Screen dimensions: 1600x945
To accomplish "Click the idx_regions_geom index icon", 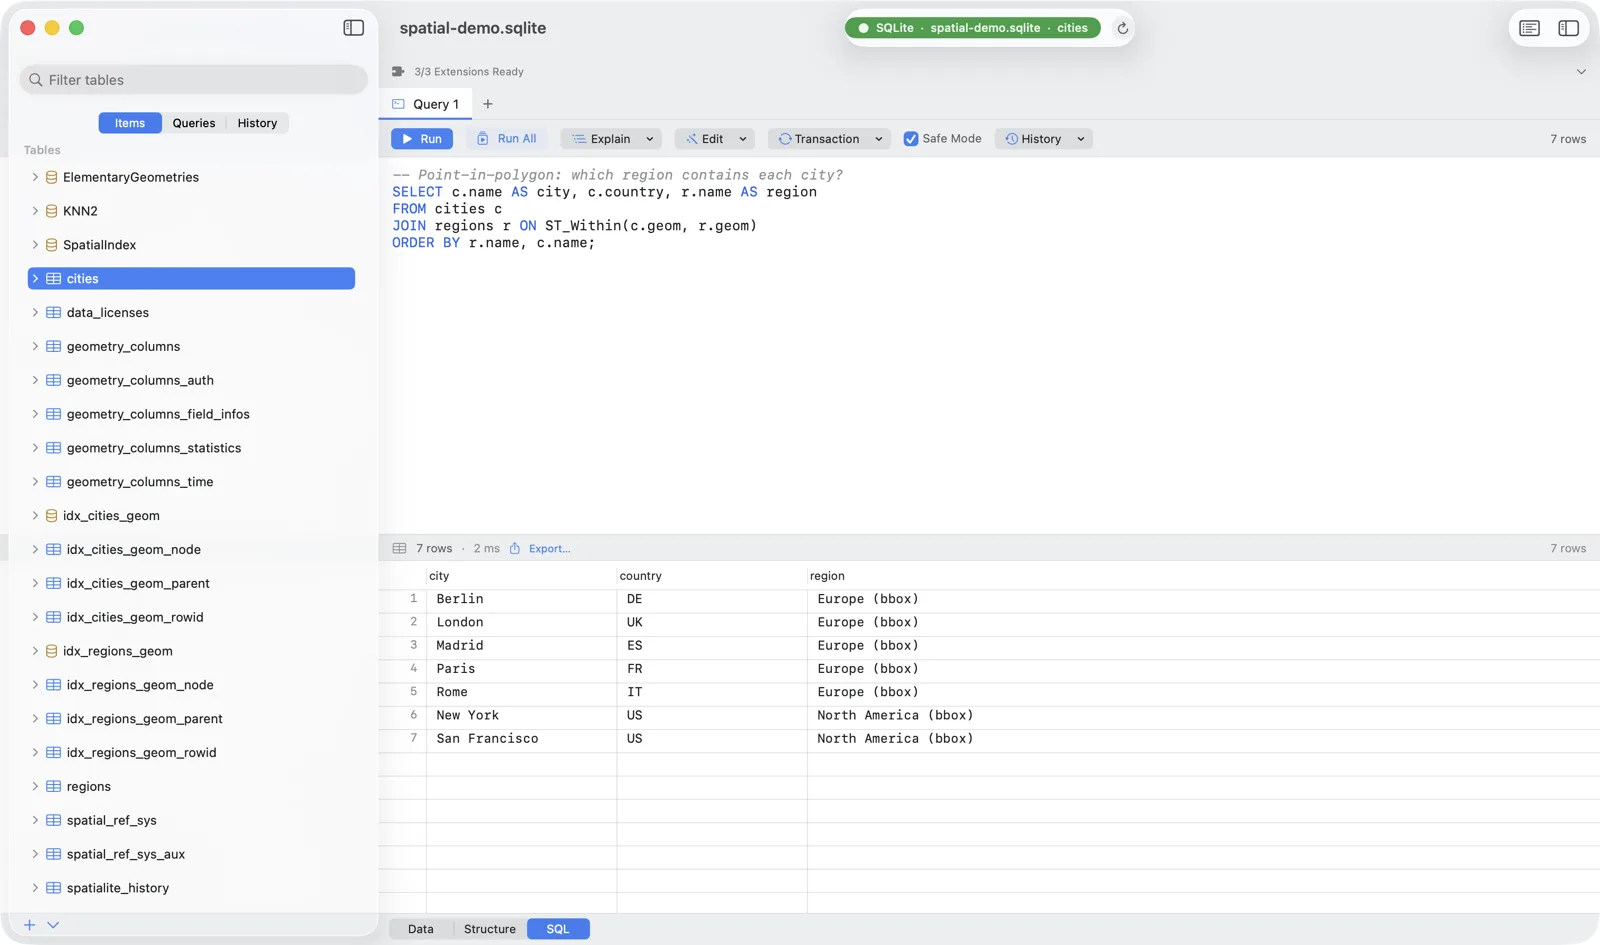I will coord(51,651).
